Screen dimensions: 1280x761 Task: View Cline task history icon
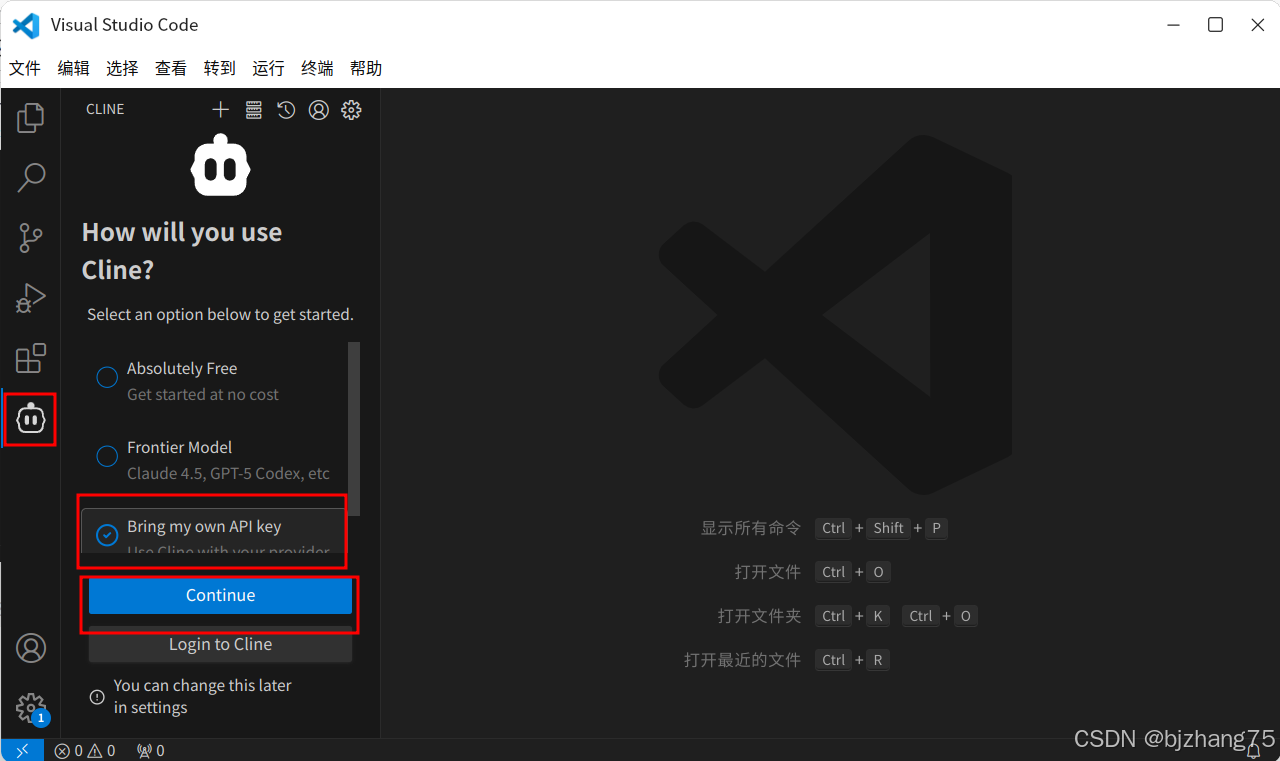click(286, 110)
